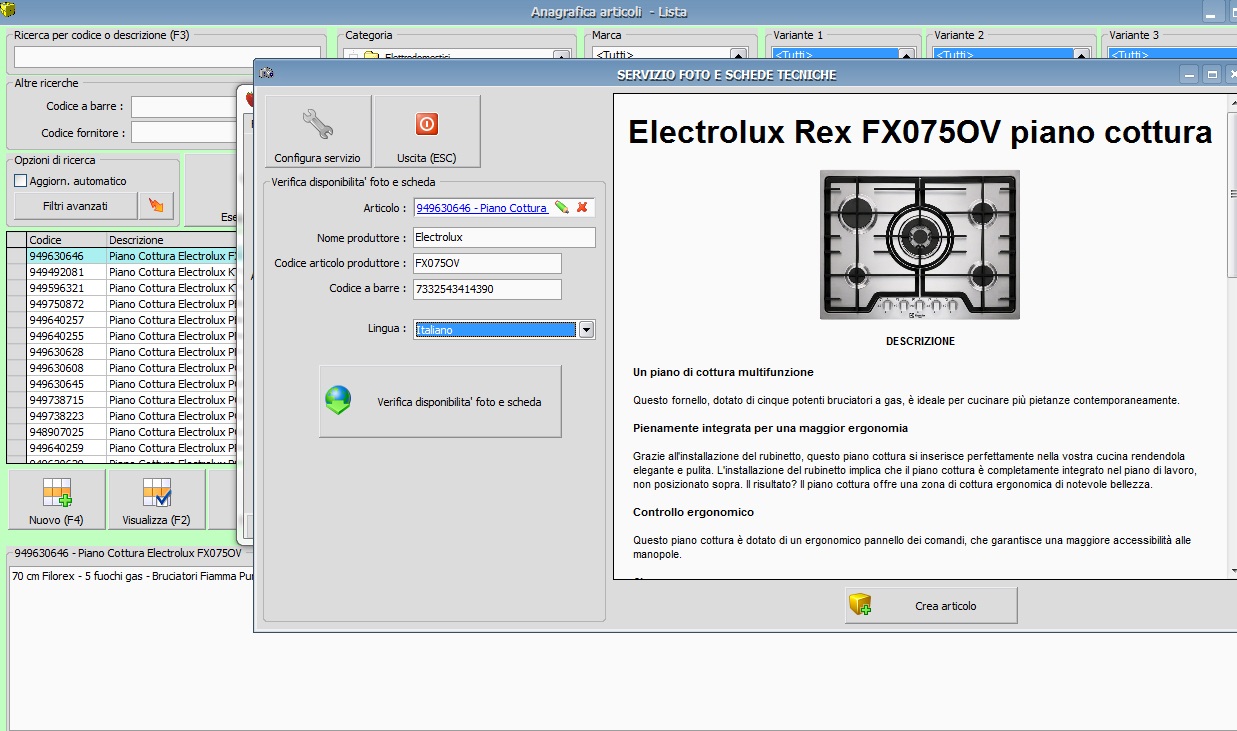Click the Nuovo (F4) button
The height and width of the screenshot is (731, 1237).
tap(57, 499)
